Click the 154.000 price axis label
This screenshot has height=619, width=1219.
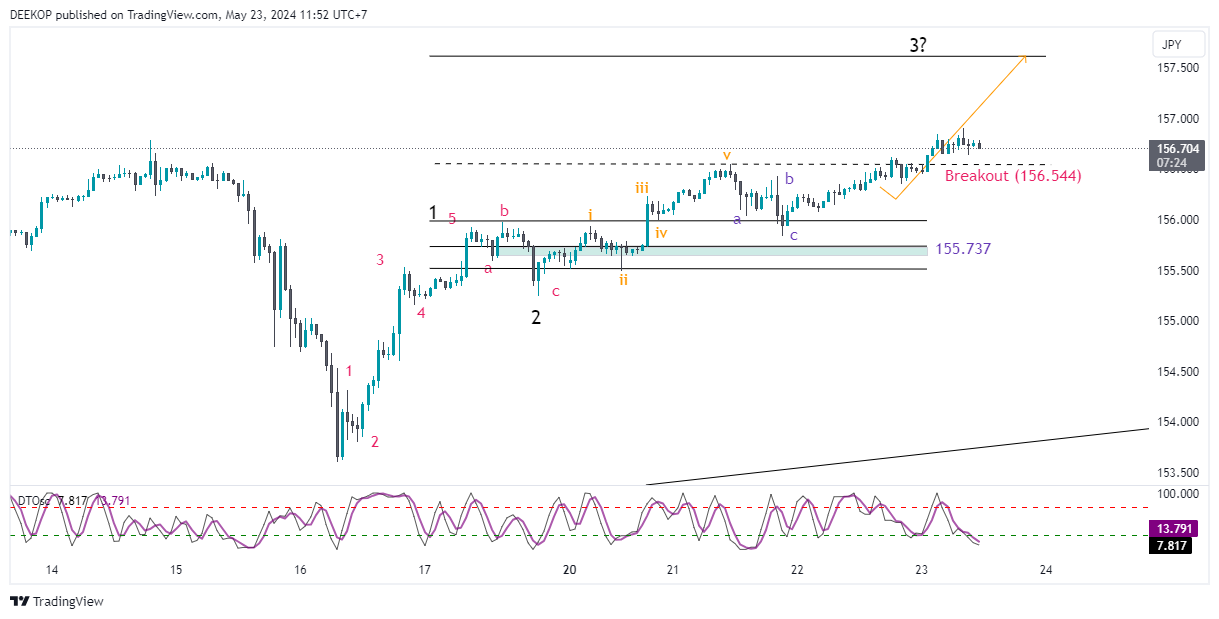(1179, 422)
